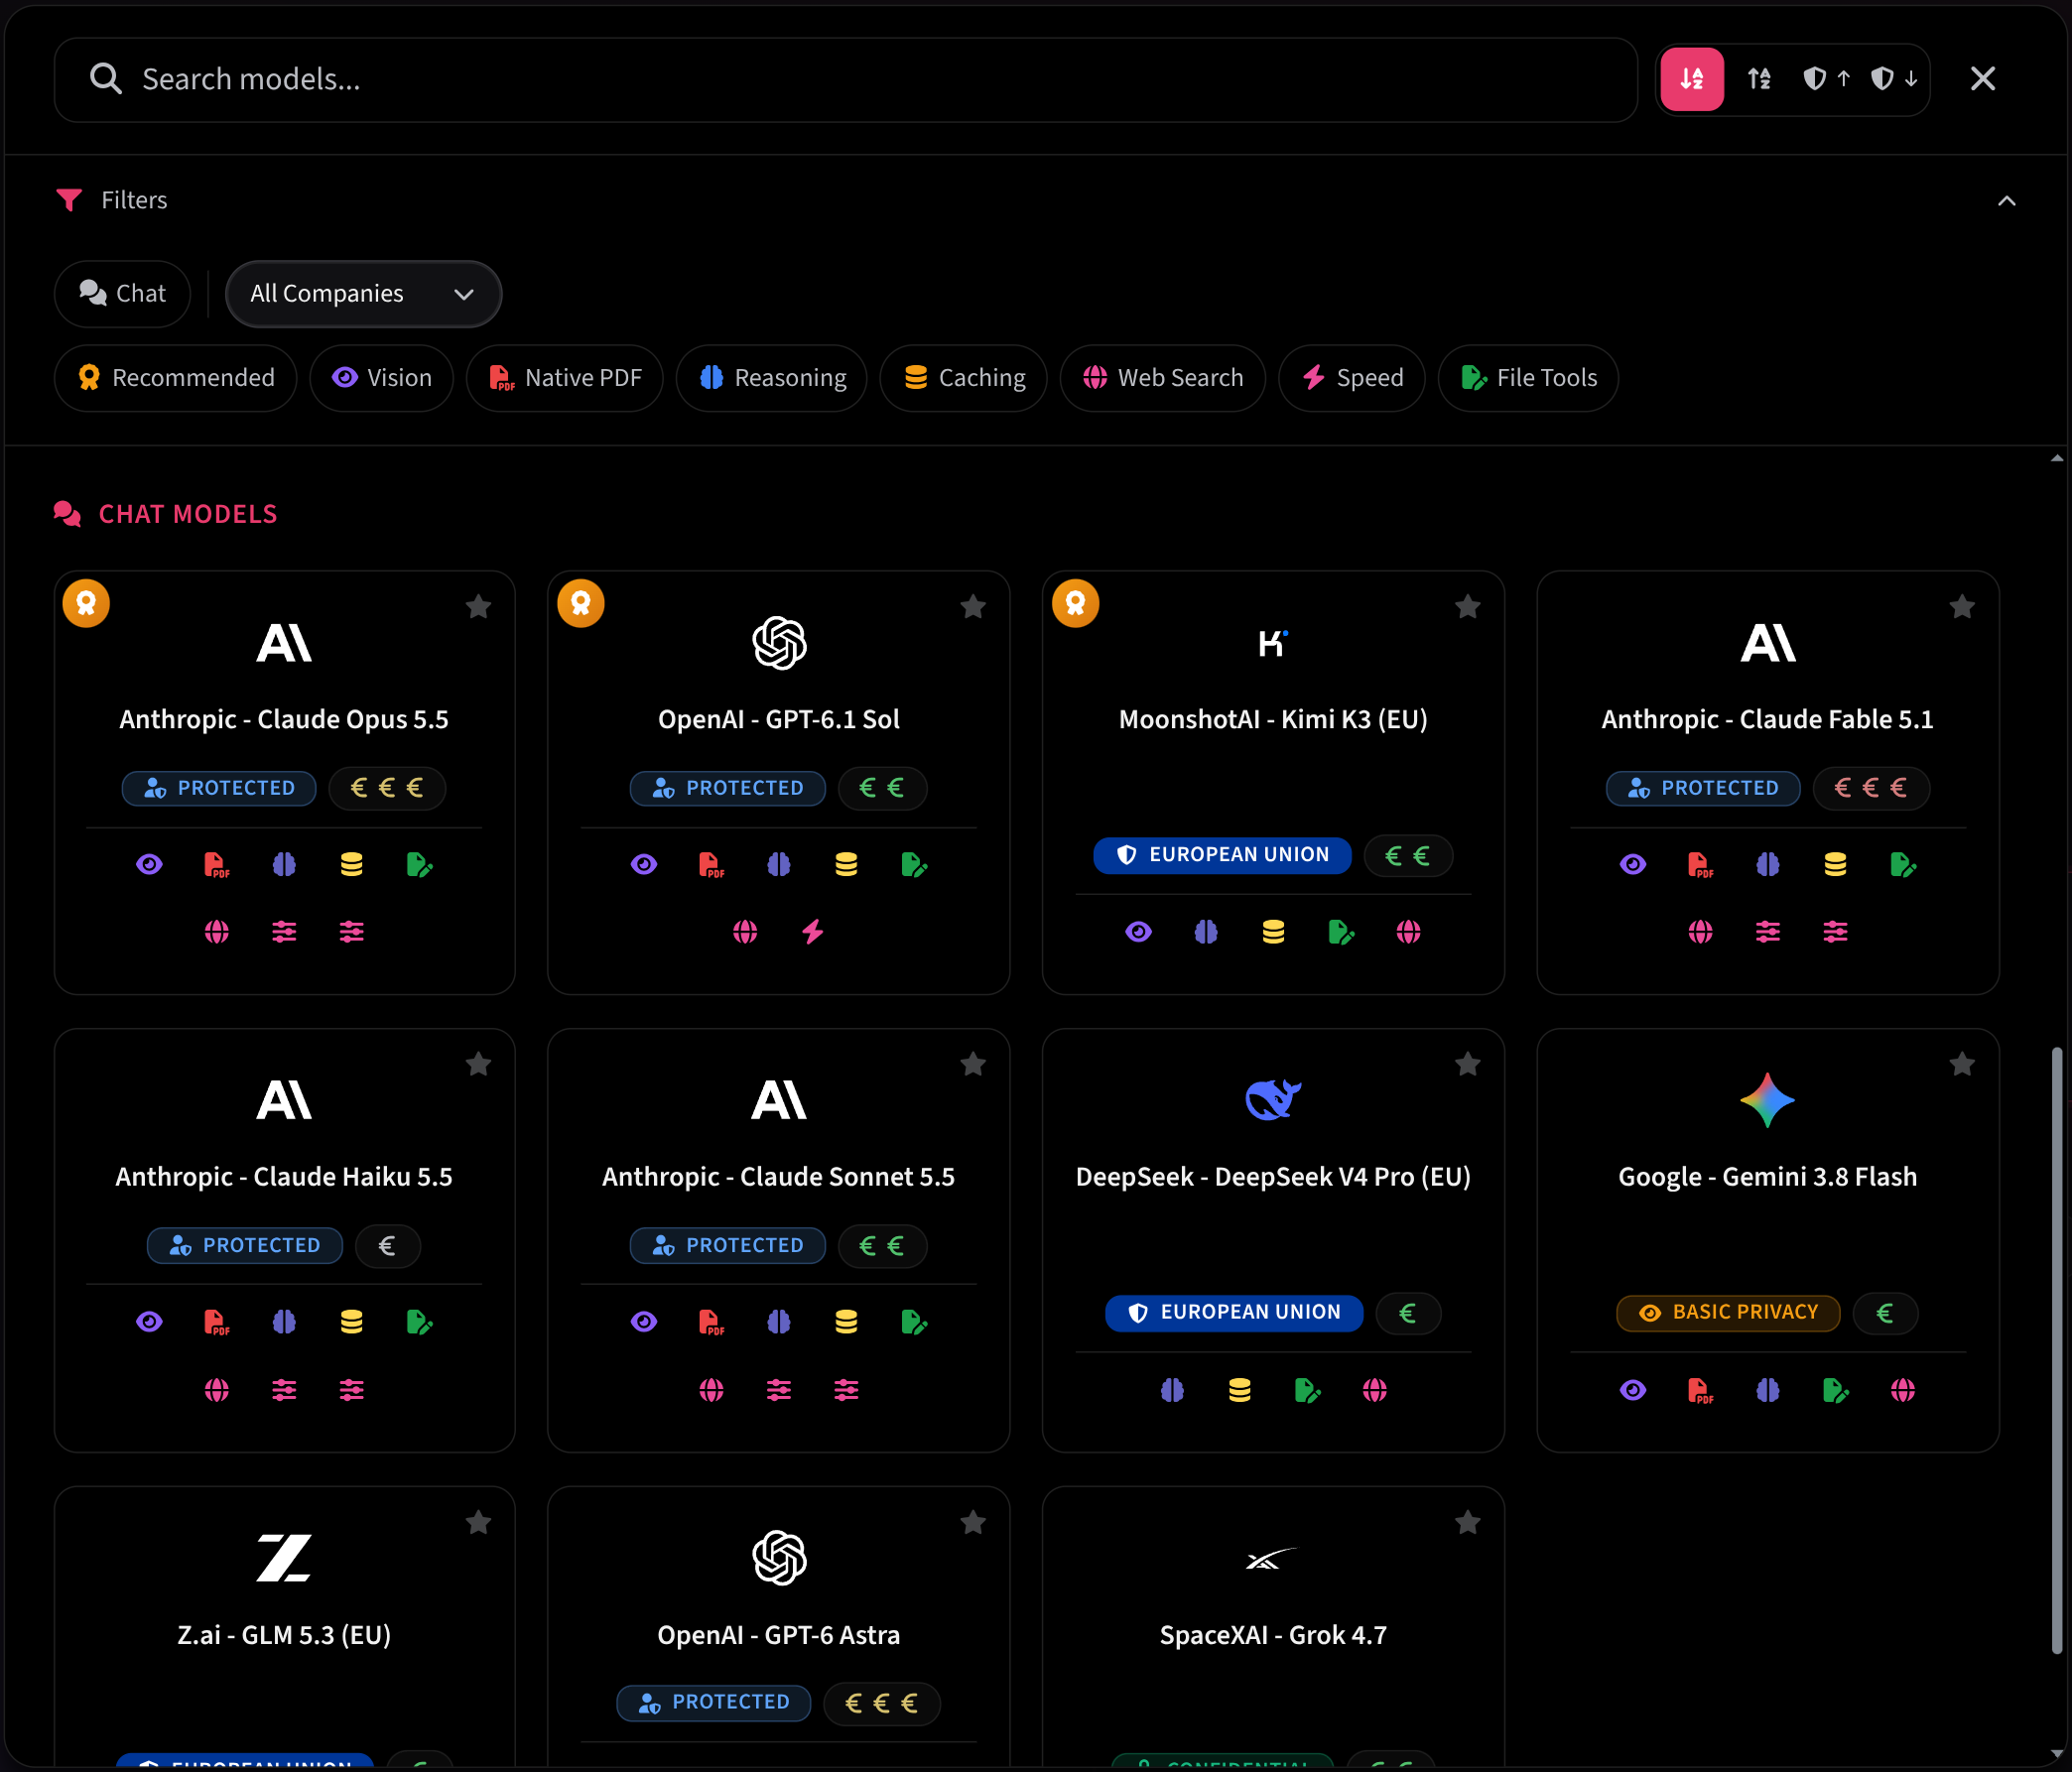Star the Grok 4.7 model
Viewport: 2072px width, 1772px height.
[x=1467, y=1522]
